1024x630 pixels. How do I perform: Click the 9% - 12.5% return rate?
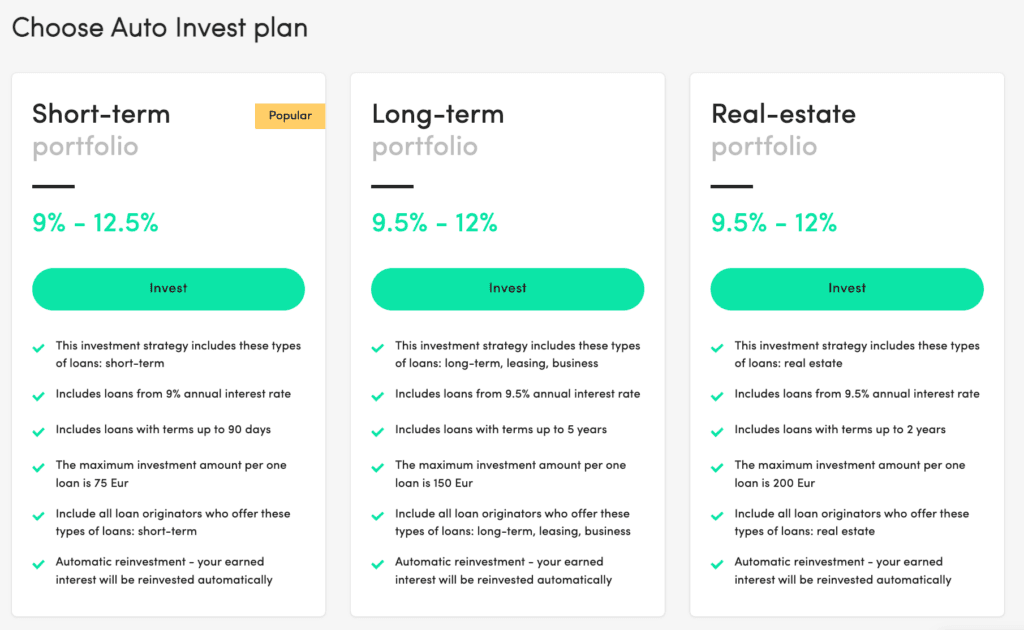pyautogui.click(x=95, y=223)
